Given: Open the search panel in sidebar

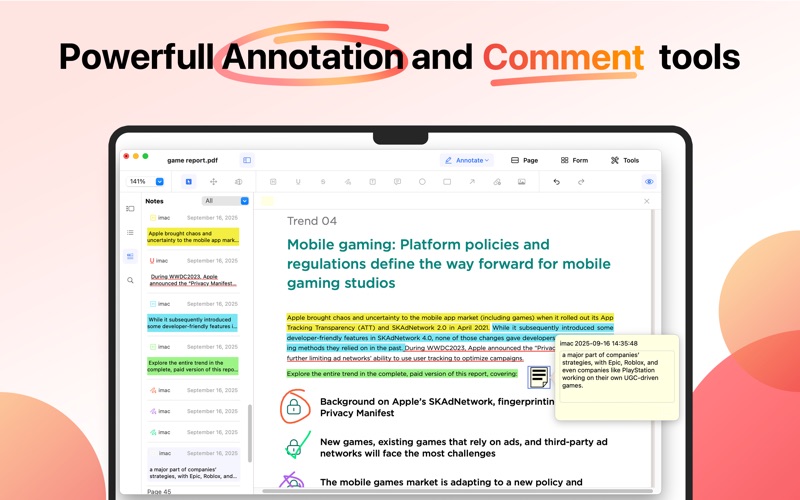Looking at the screenshot, I should [130, 280].
